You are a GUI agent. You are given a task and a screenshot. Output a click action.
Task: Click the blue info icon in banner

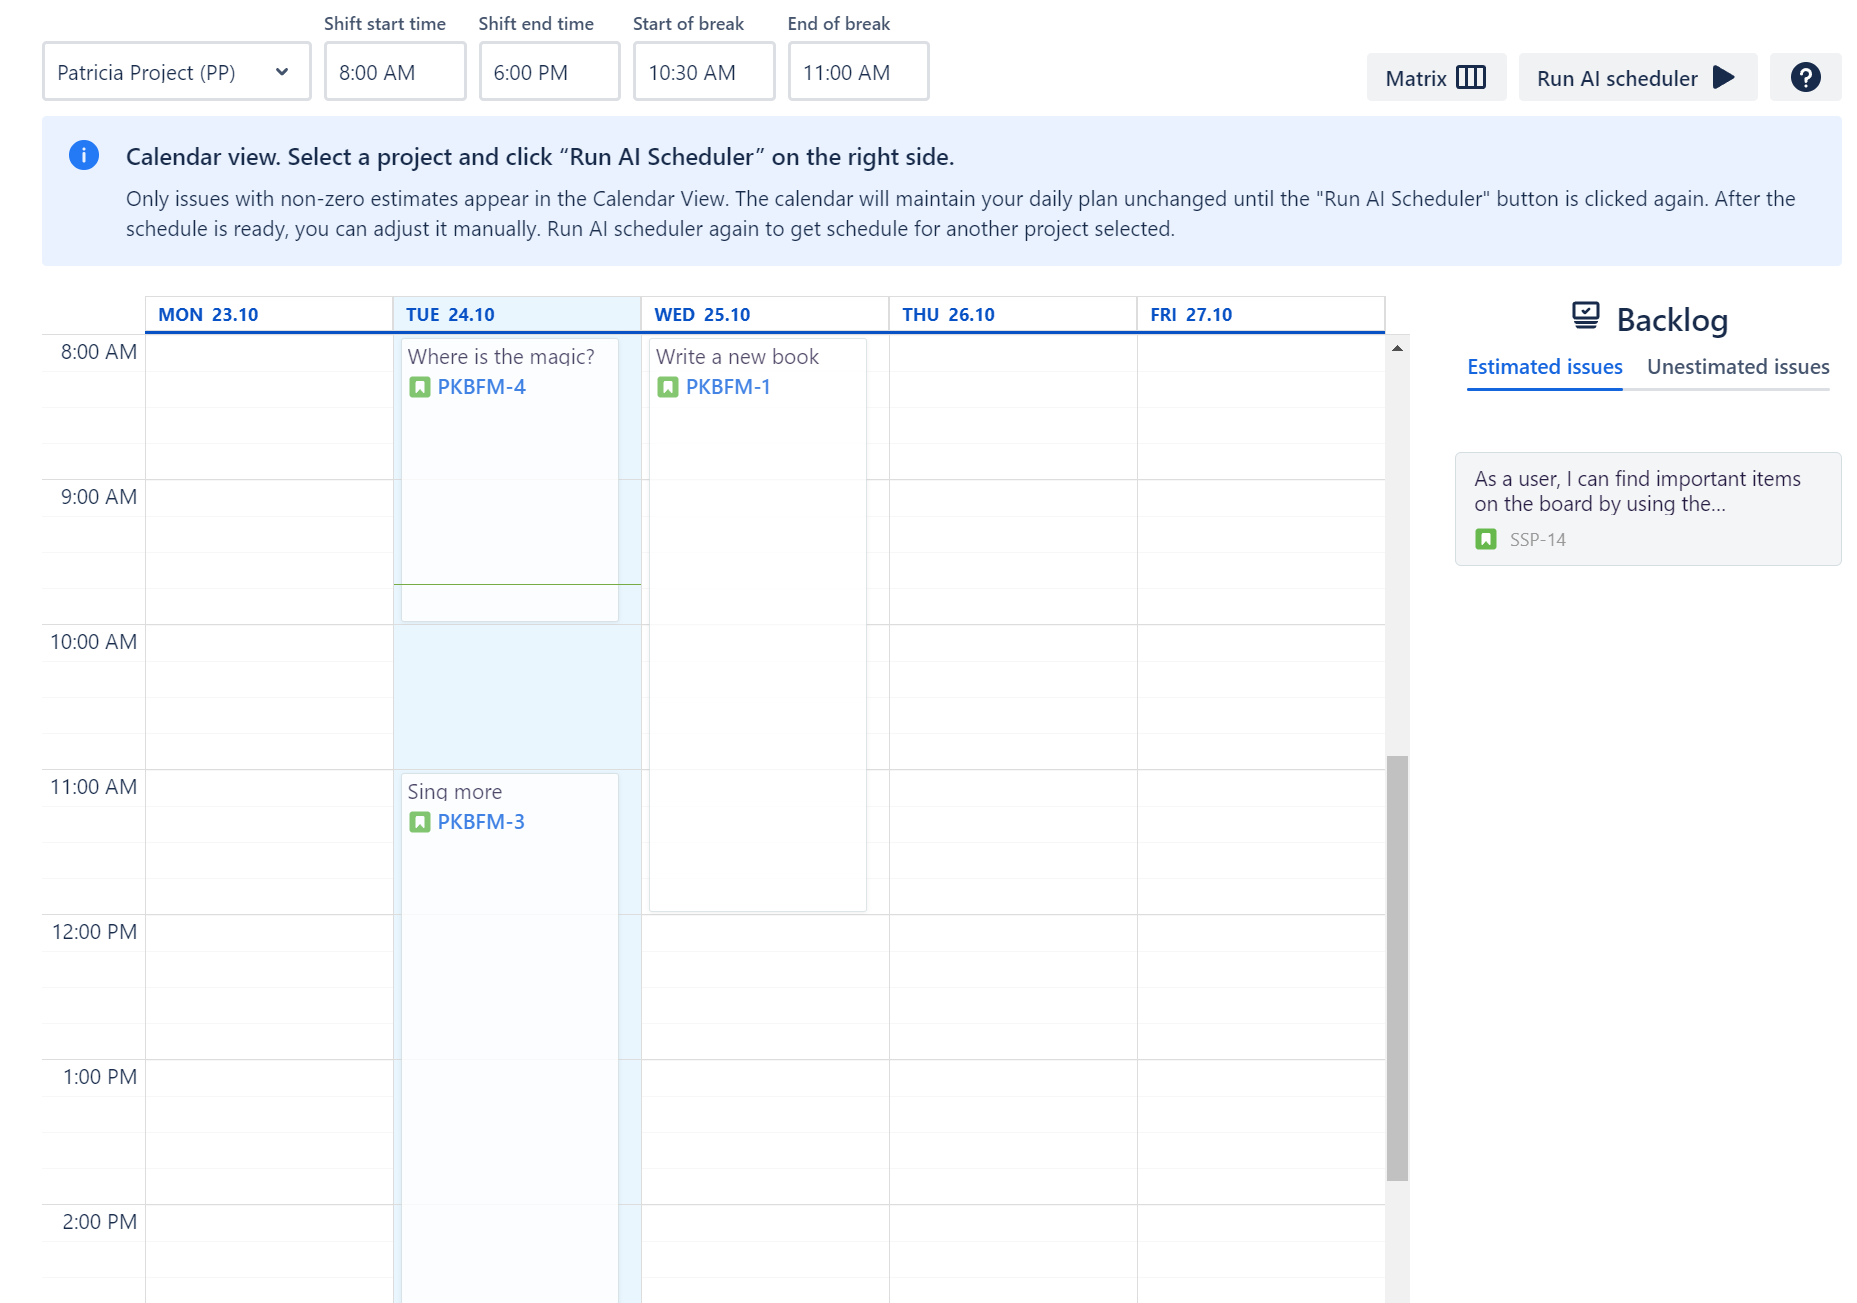pos(84,155)
